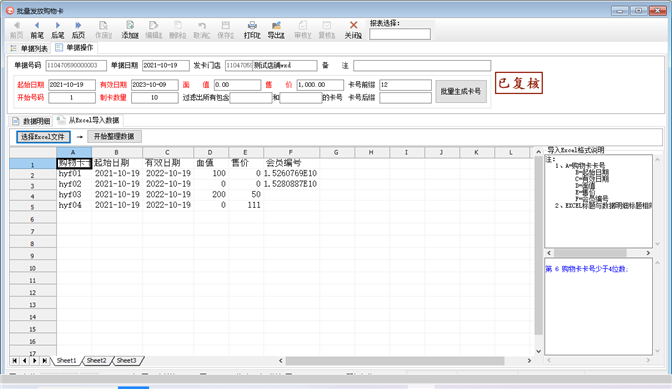
Task: Click the 开始号码 start number field
Action: (x=72, y=98)
